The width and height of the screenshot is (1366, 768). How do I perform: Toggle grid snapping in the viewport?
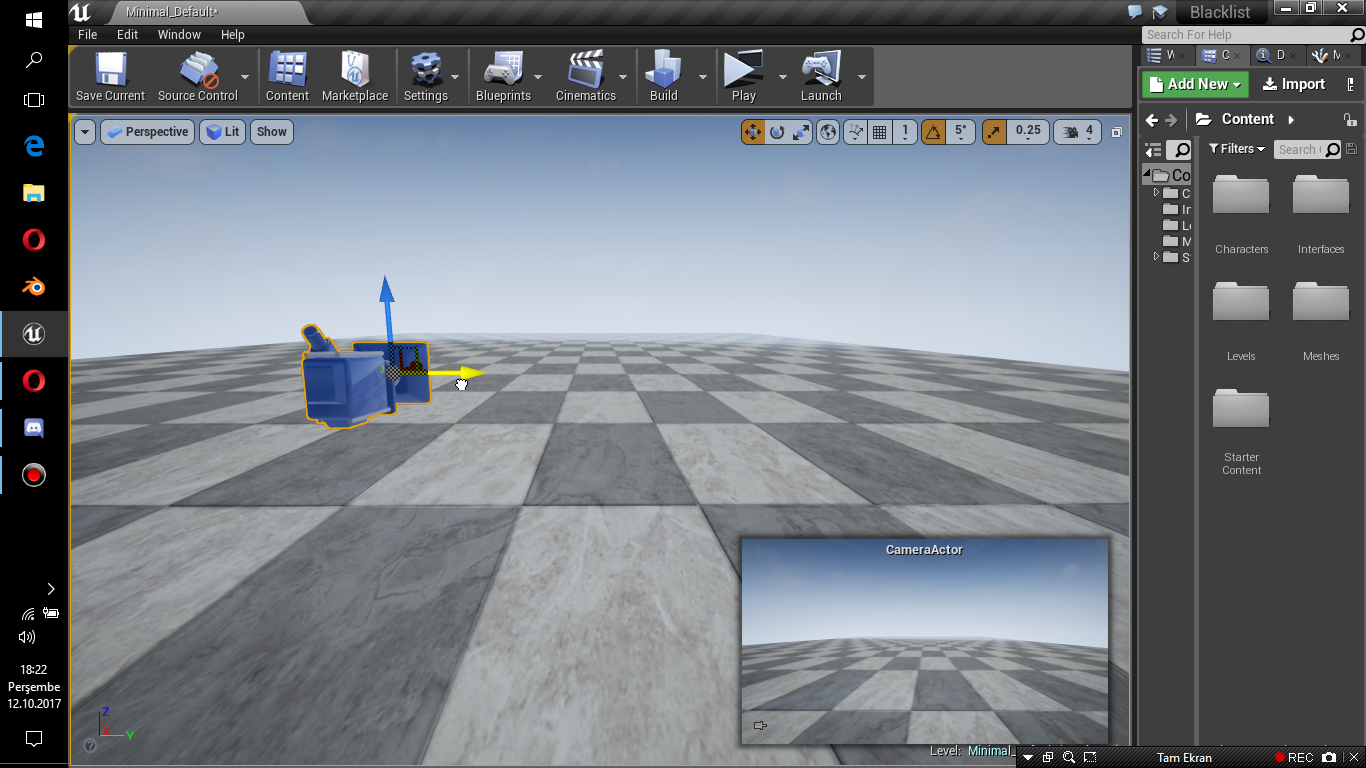tap(880, 131)
